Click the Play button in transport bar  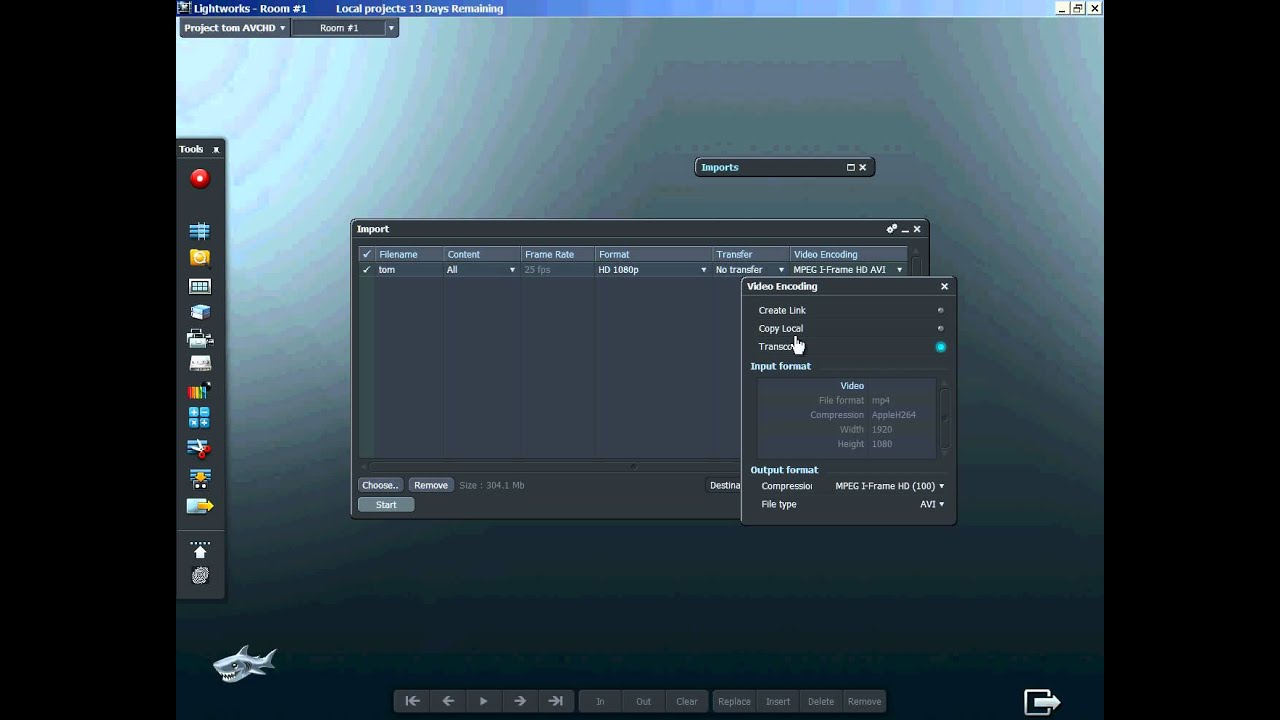pos(484,701)
